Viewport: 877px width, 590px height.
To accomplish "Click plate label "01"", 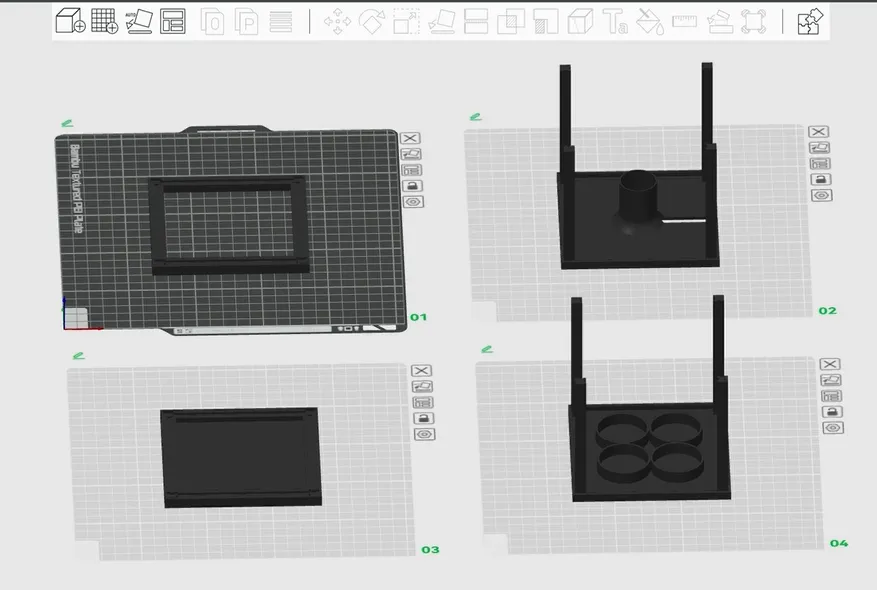I will [418, 317].
